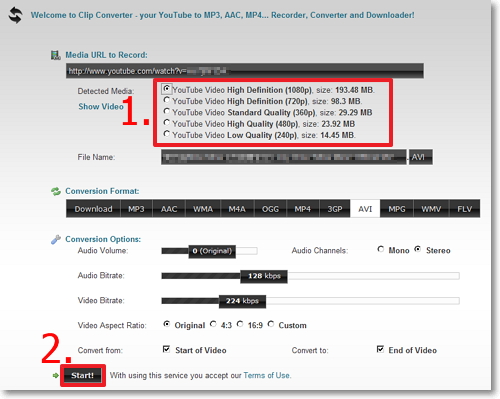Toggle Start of Video checkbox
Viewport: 500px width, 399px height.
coord(166,349)
